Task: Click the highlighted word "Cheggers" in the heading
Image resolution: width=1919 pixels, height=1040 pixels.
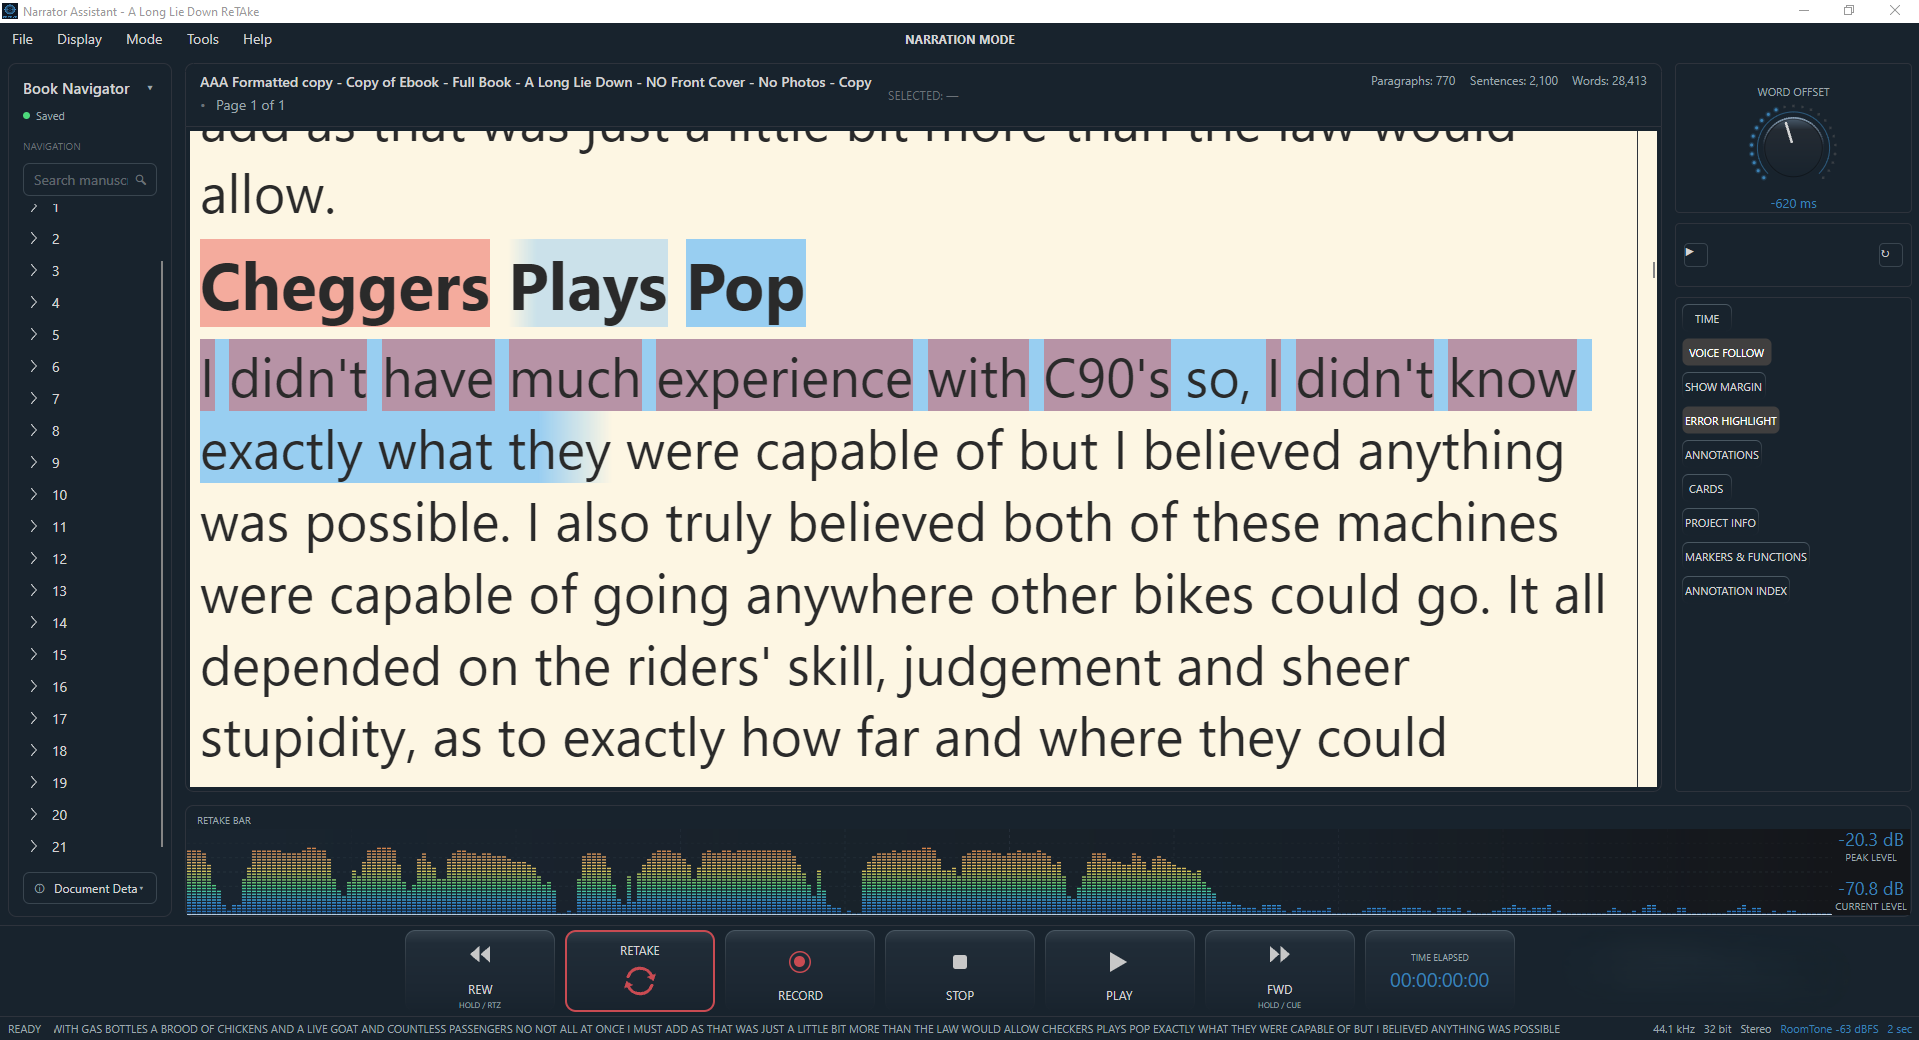Action: [345, 284]
